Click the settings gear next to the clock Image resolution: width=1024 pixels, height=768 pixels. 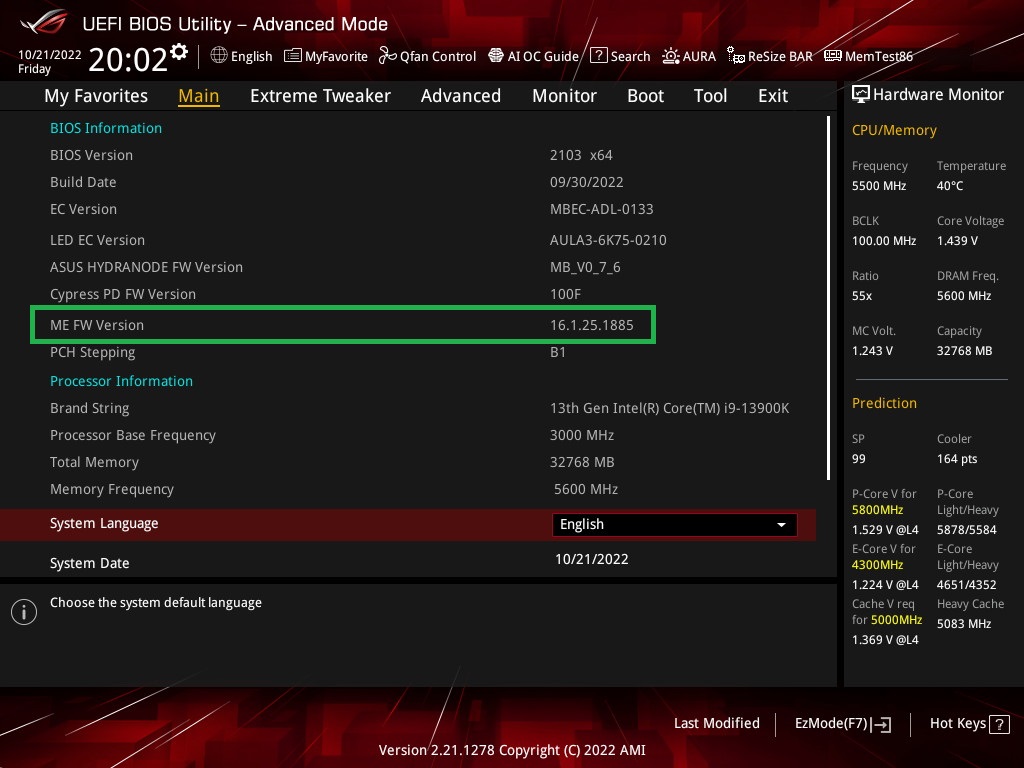(x=179, y=52)
